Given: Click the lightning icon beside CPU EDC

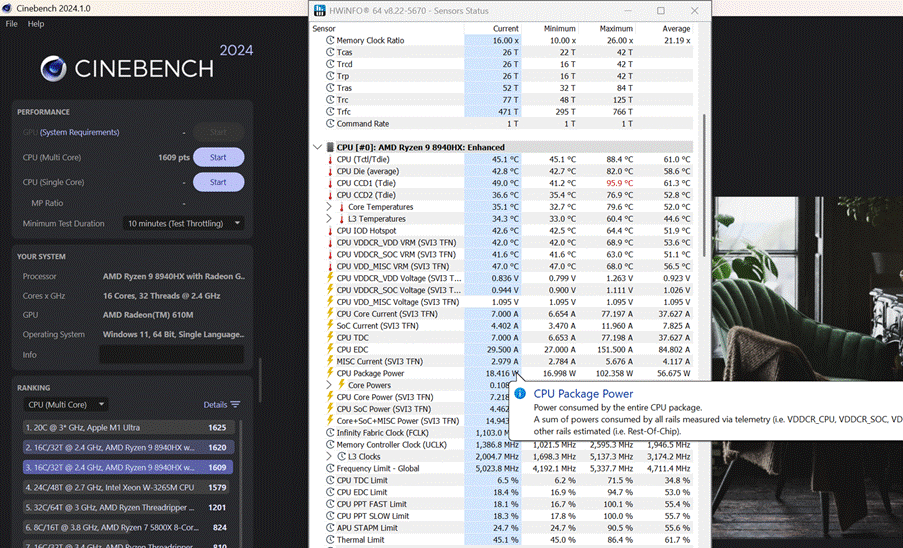Looking at the screenshot, I should (330, 349).
